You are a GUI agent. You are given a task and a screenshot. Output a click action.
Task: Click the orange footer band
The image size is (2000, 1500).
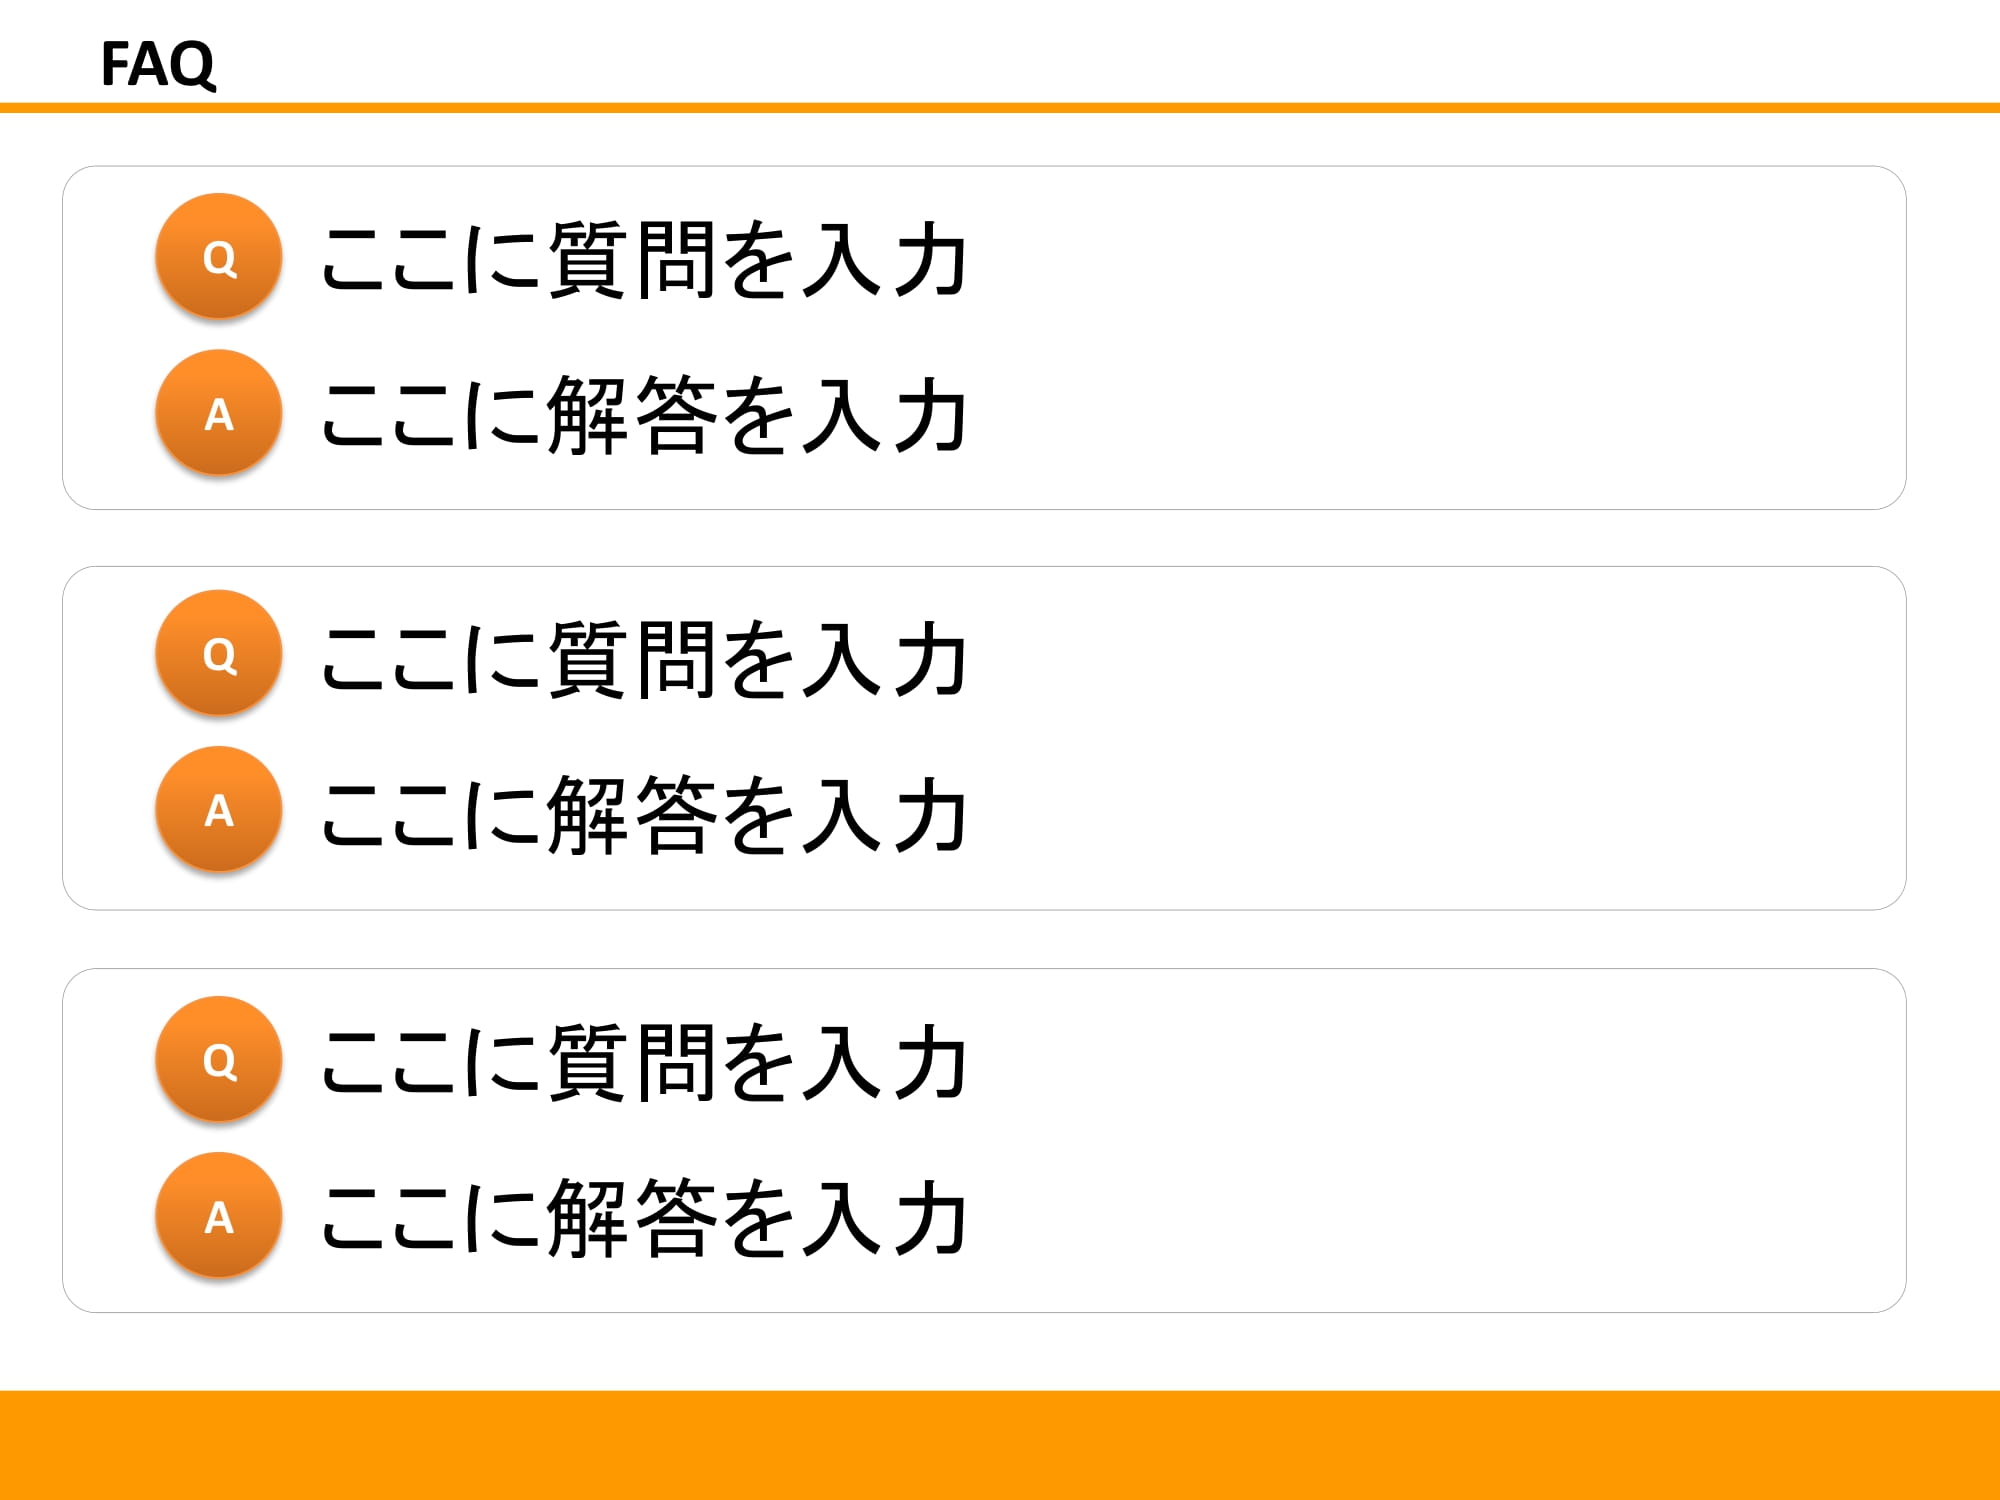coord(1000,1445)
